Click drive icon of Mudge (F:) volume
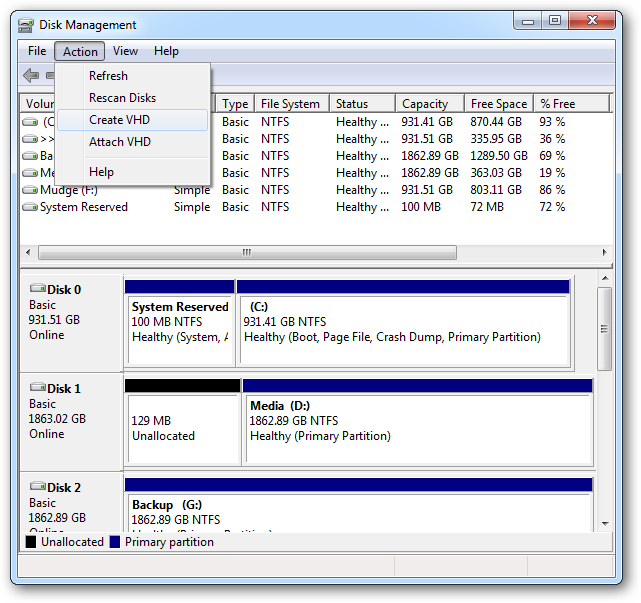The image size is (641, 603). pyautogui.click(x=30, y=190)
